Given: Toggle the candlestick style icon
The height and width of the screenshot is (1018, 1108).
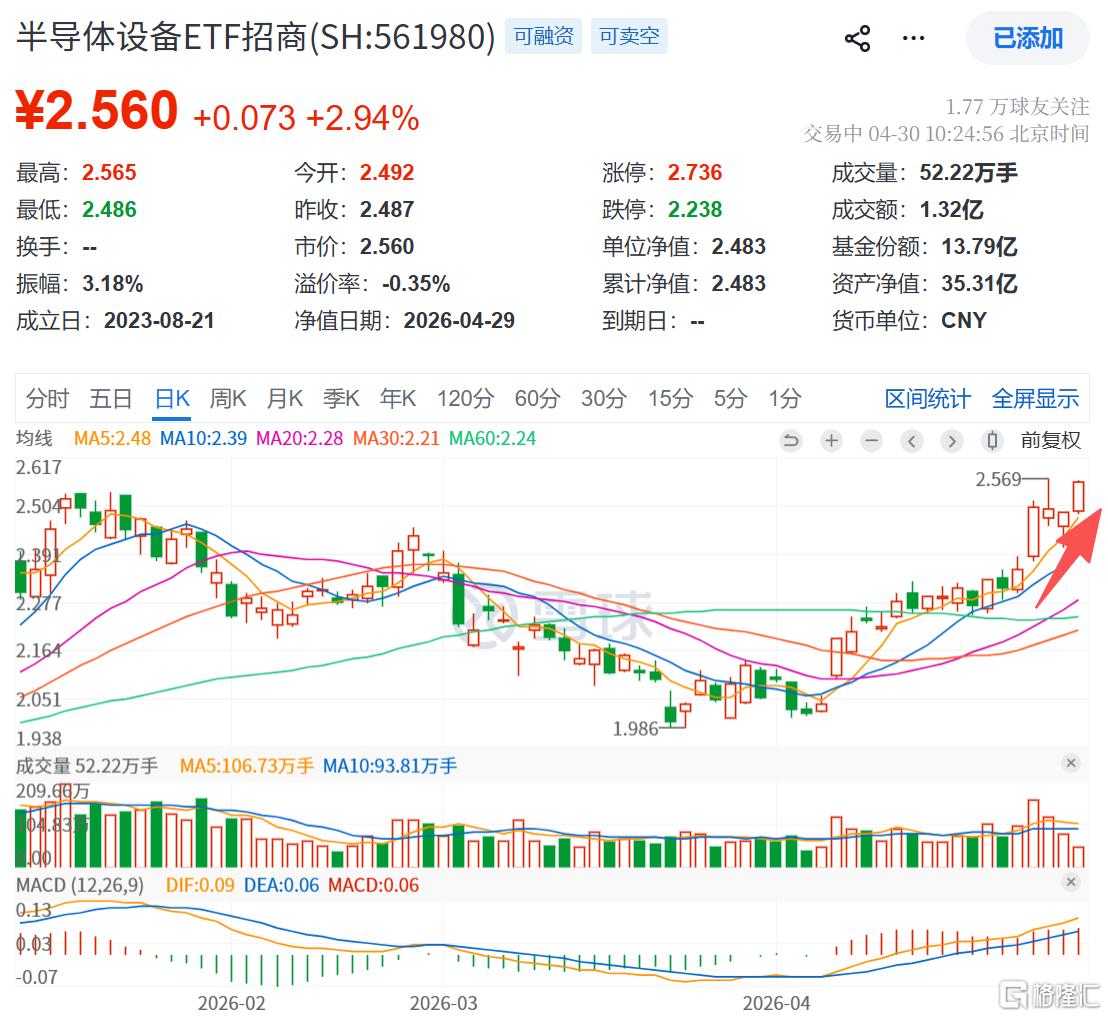Looking at the screenshot, I should pos(992,442).
